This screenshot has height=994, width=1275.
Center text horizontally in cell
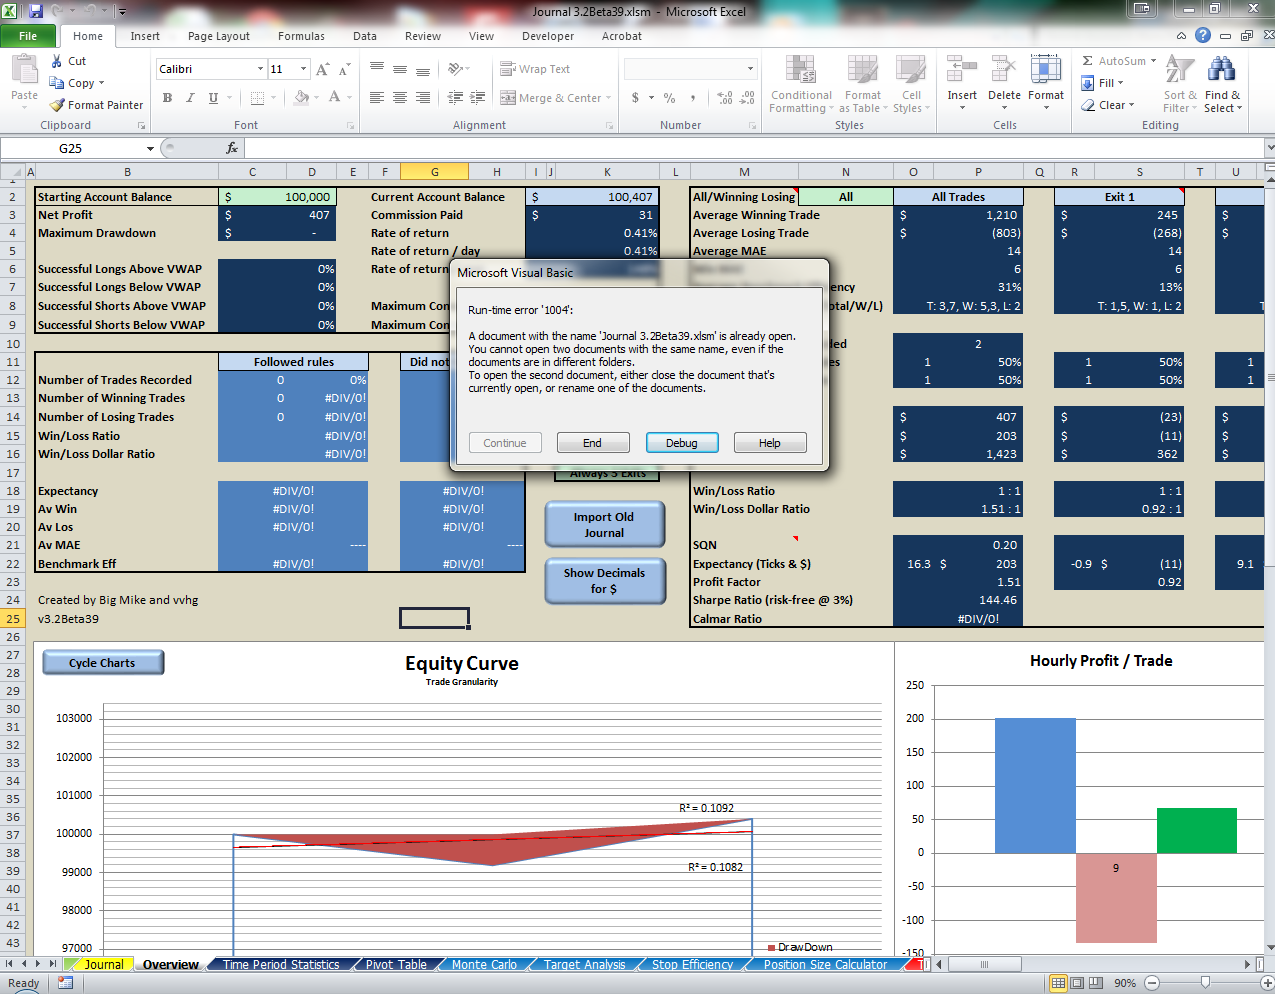[x=400, y=98]
